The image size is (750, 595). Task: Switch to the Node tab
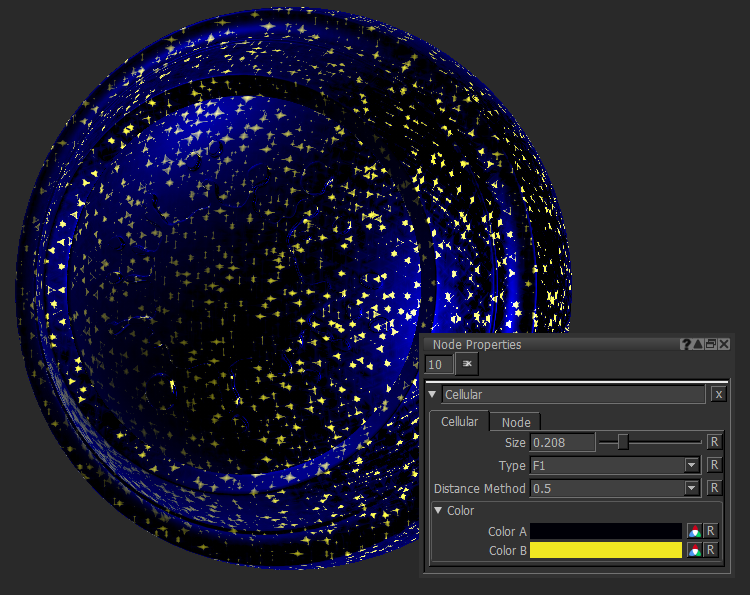tap(516, 422)
